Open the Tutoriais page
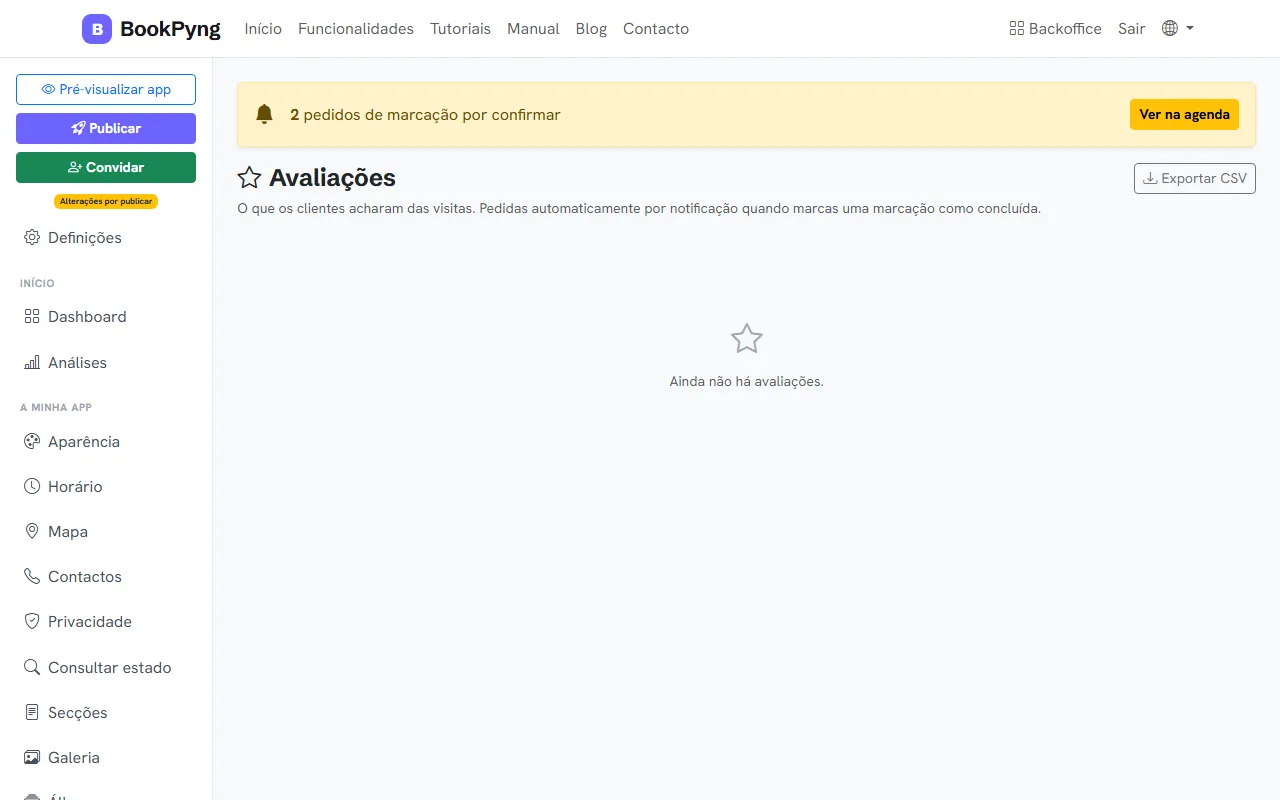 pyautogui.click(x=460, y=29)
